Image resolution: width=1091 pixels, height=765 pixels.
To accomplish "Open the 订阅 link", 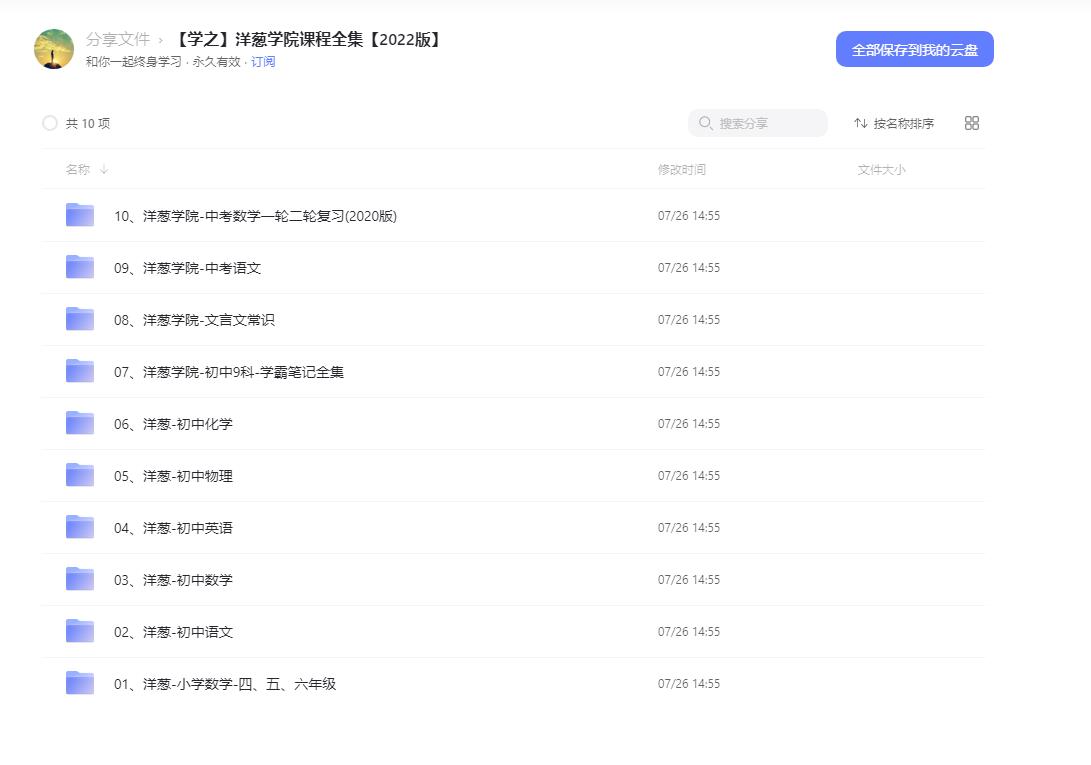I will pyautogui.click(x=263, y=62).
